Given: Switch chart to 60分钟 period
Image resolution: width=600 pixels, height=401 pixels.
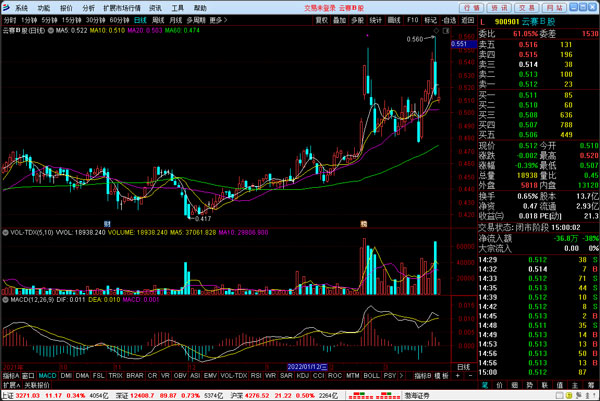Looking at the screenshot, I should [119, 20].
